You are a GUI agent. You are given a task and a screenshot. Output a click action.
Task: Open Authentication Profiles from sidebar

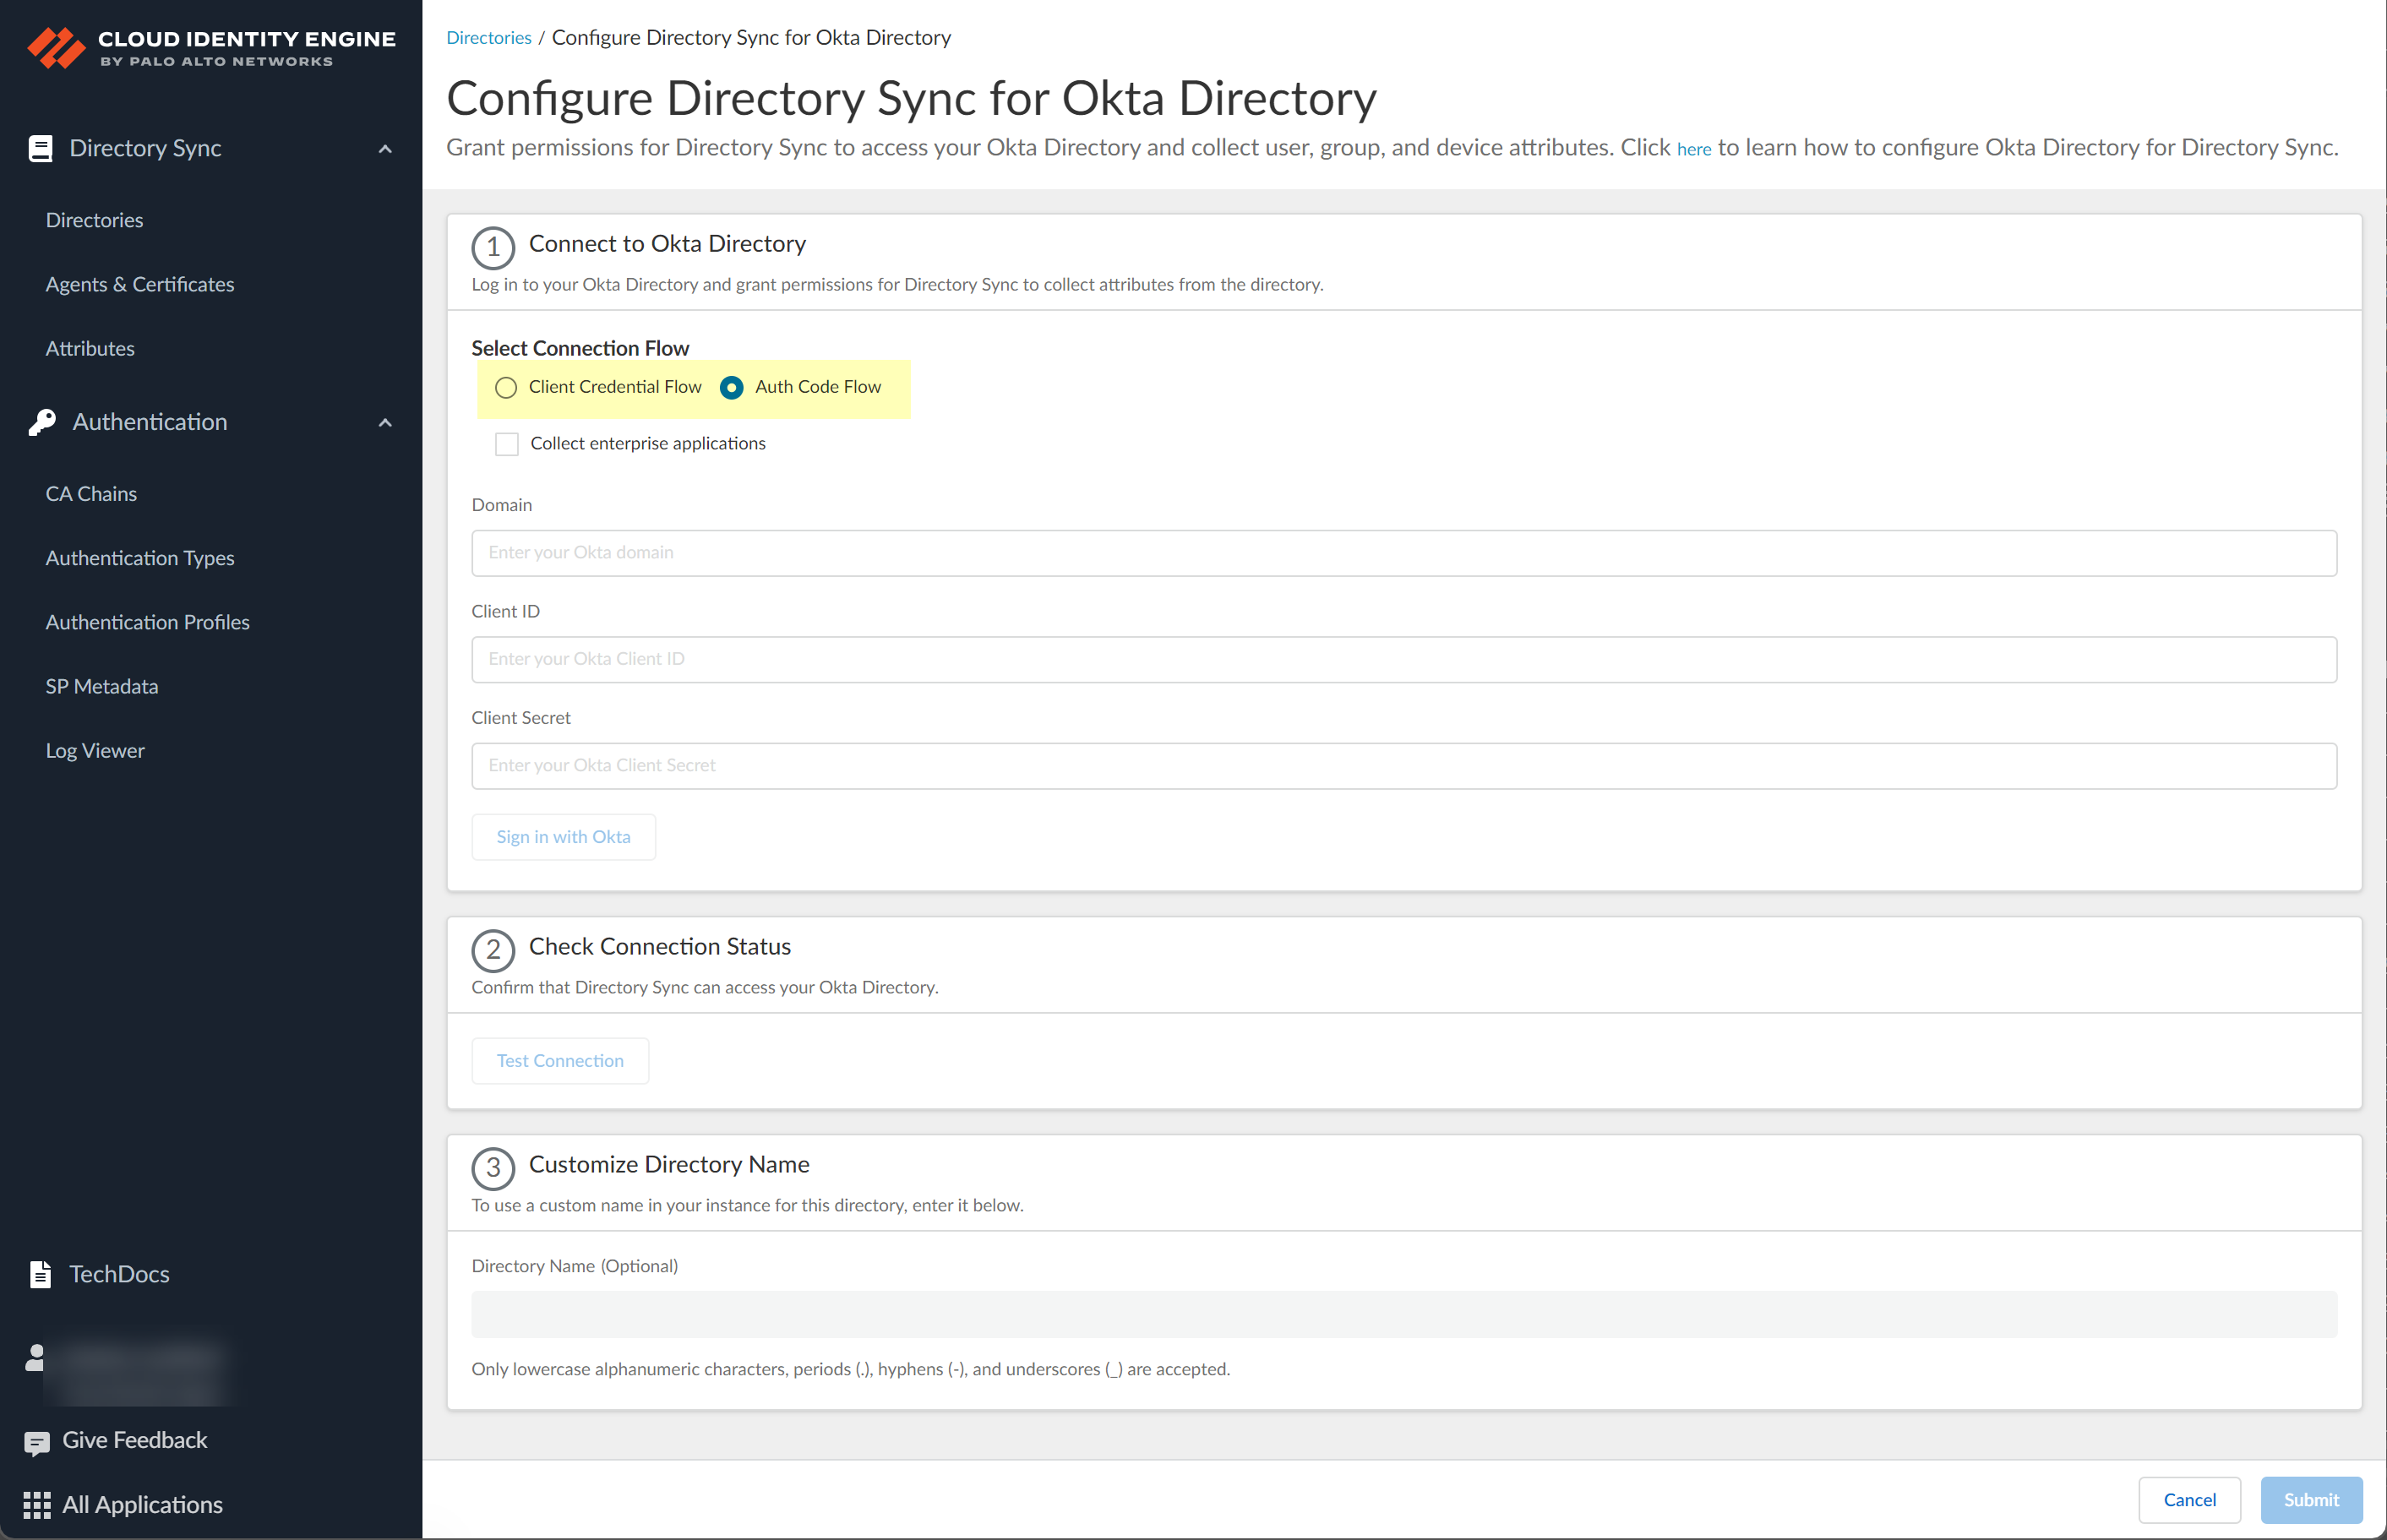pyautogui.click(x=147, y=621)
